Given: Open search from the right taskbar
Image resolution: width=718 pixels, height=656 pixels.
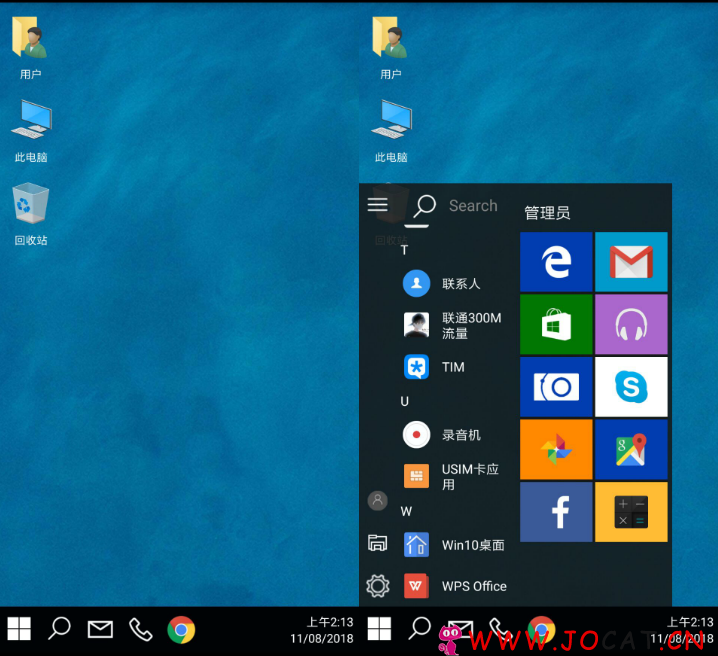Looking at the screenshot, I should (419, 628).
